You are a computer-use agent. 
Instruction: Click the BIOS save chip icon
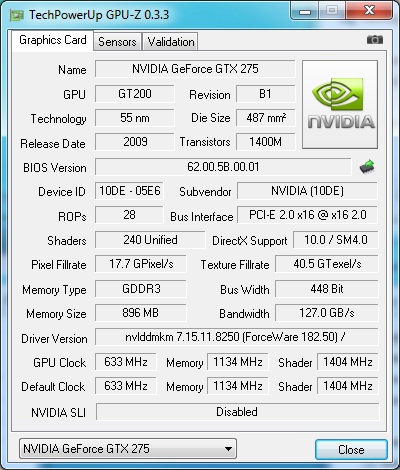[367, 167]
